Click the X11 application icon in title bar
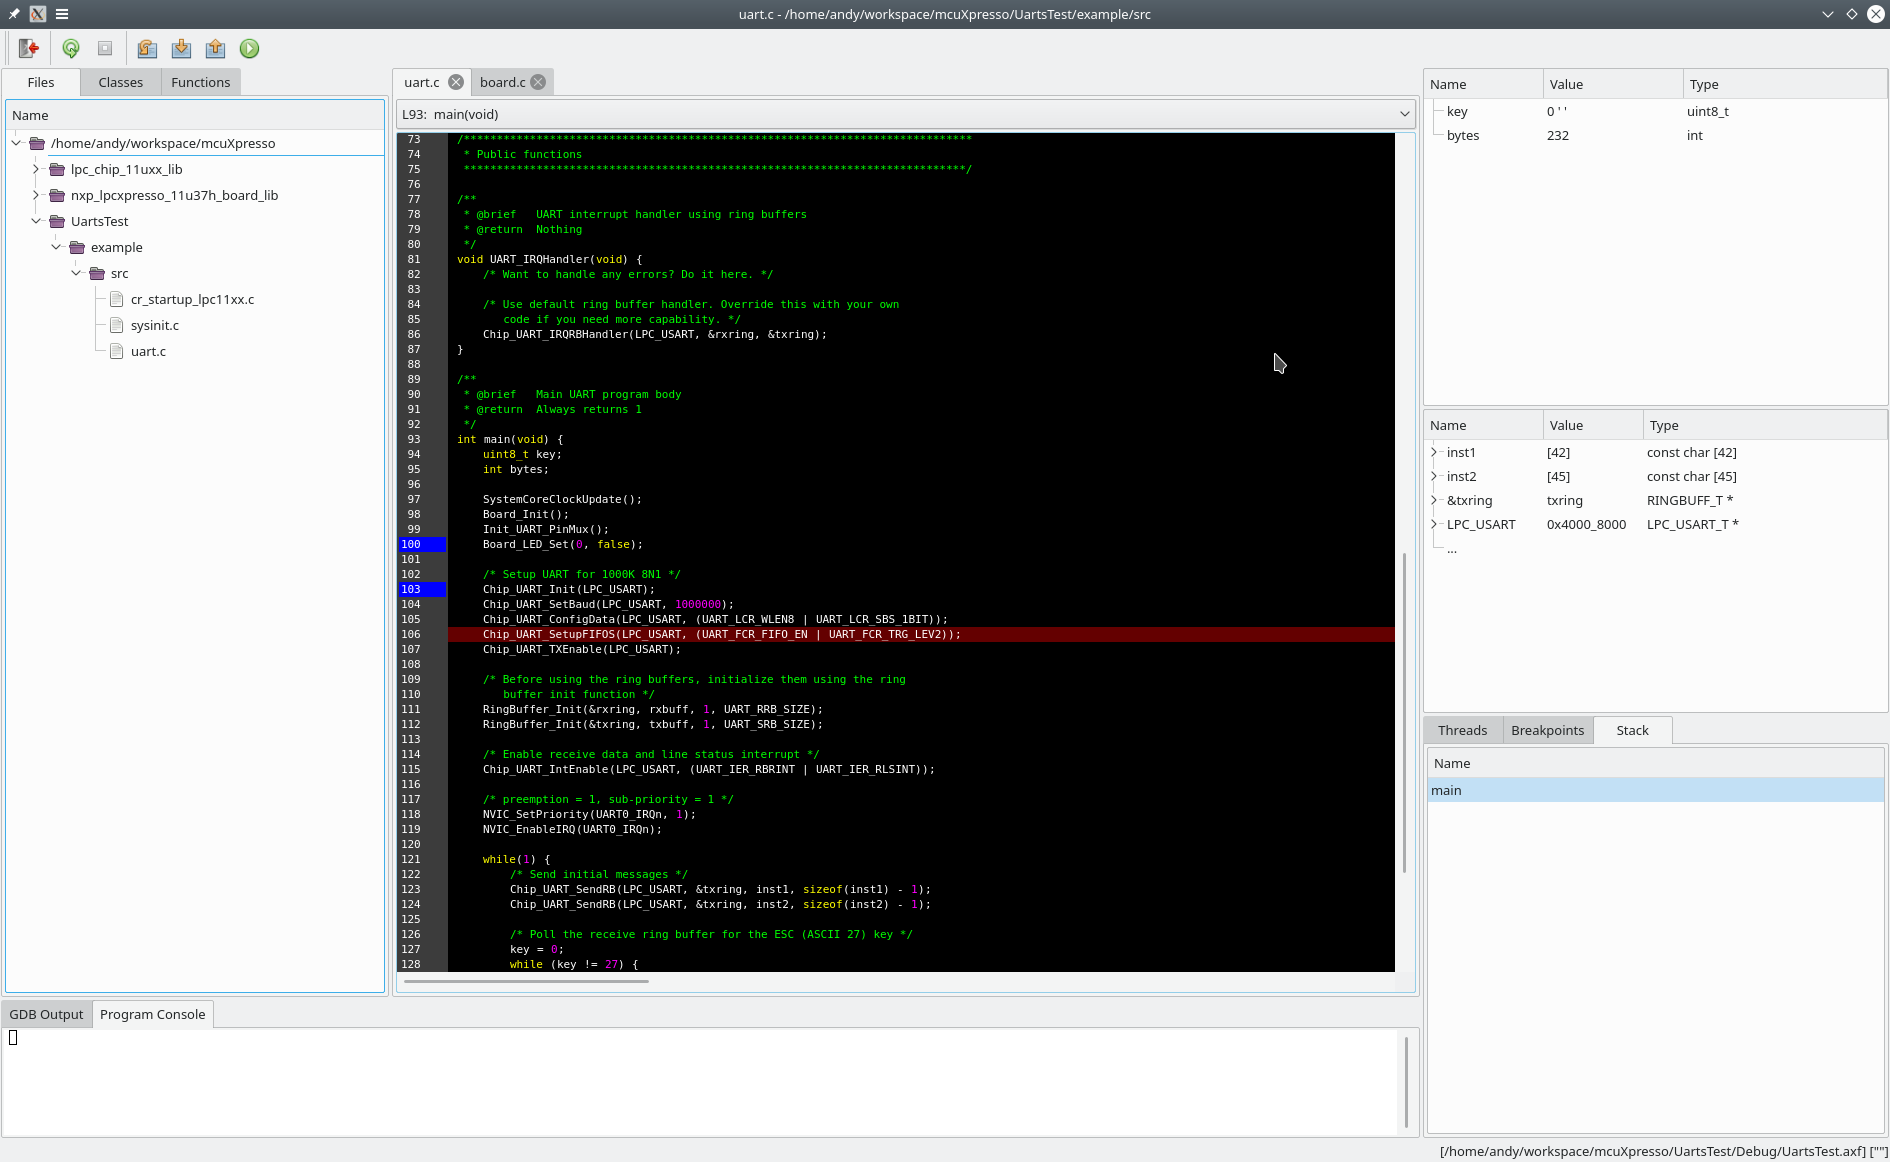 (x=38, y=14)
